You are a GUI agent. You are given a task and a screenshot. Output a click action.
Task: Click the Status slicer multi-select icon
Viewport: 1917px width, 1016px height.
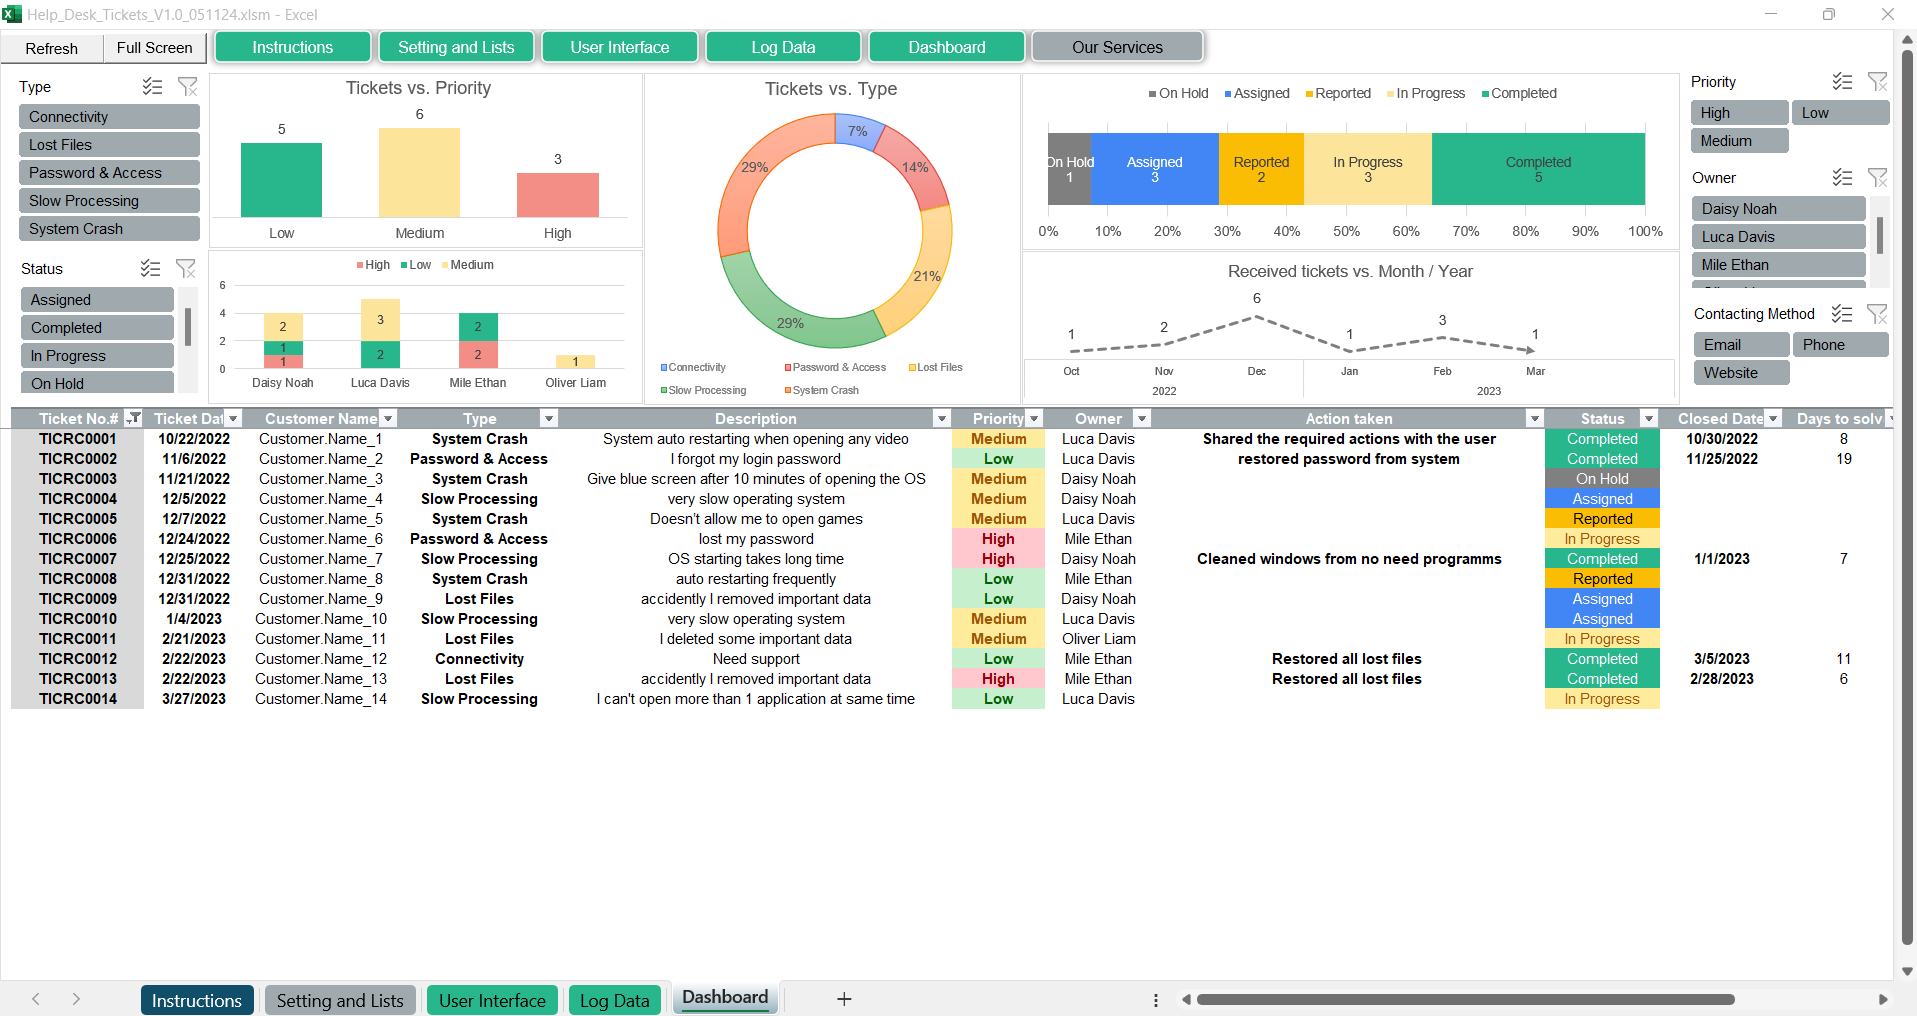(x=150, y=268)
